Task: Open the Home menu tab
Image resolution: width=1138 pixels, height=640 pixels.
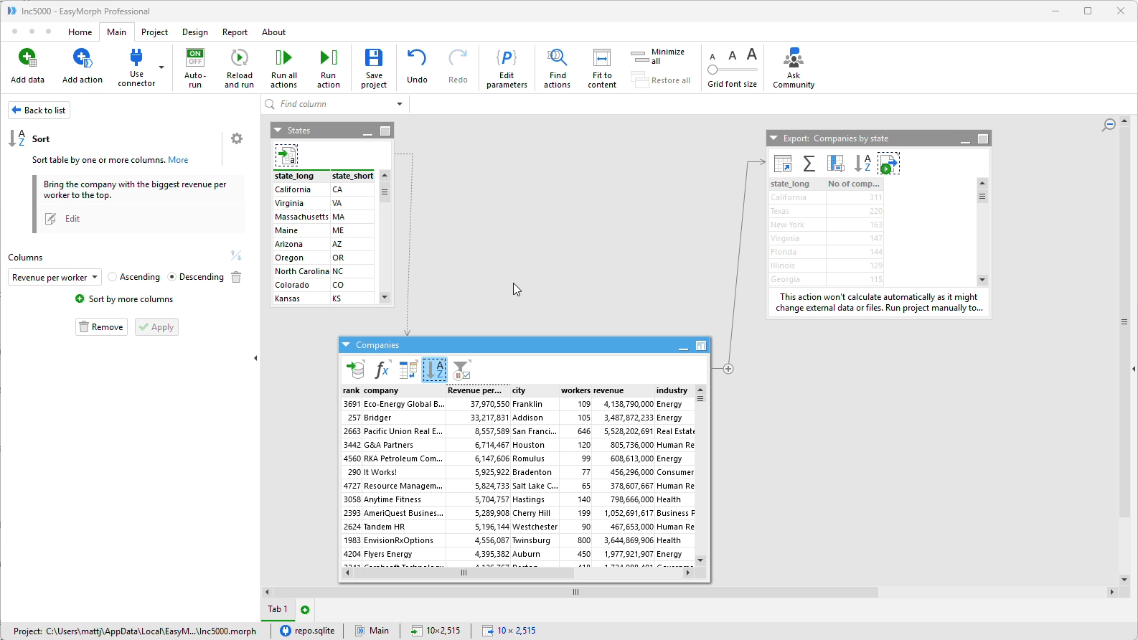Action: pos(80,32)
